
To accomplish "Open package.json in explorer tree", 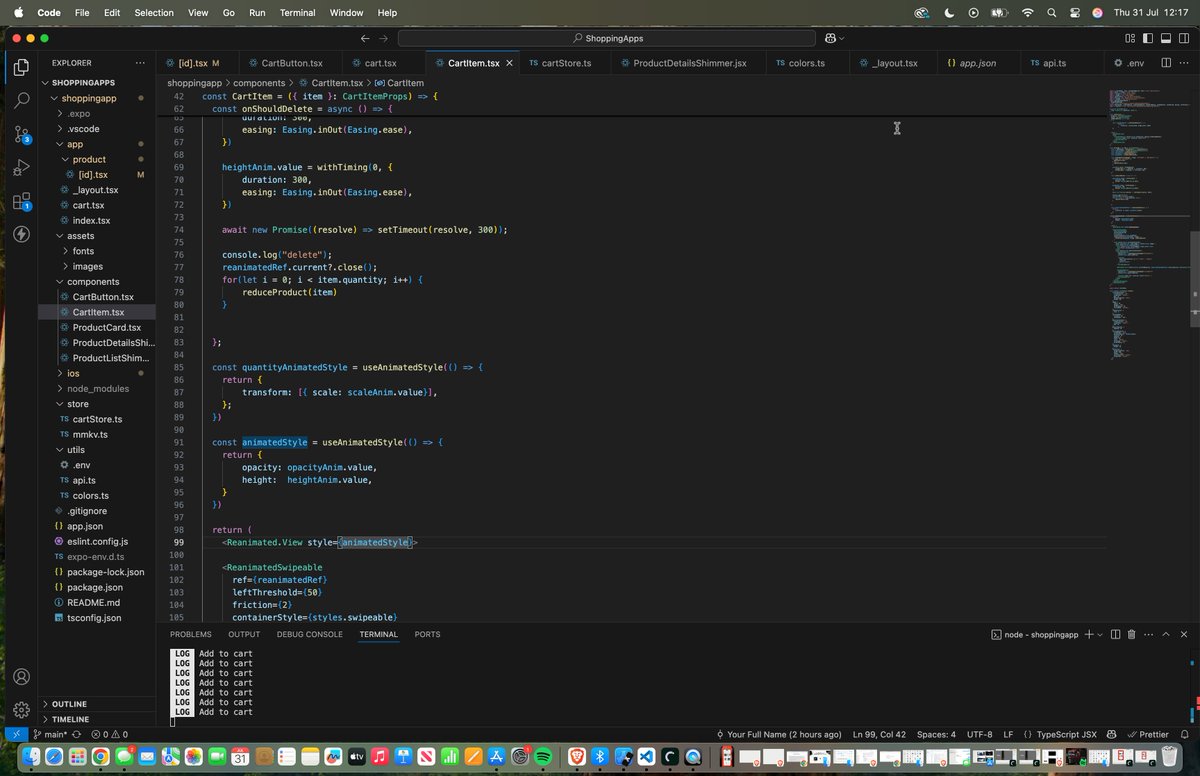I will pyautogui.click(x=95, y=587).
